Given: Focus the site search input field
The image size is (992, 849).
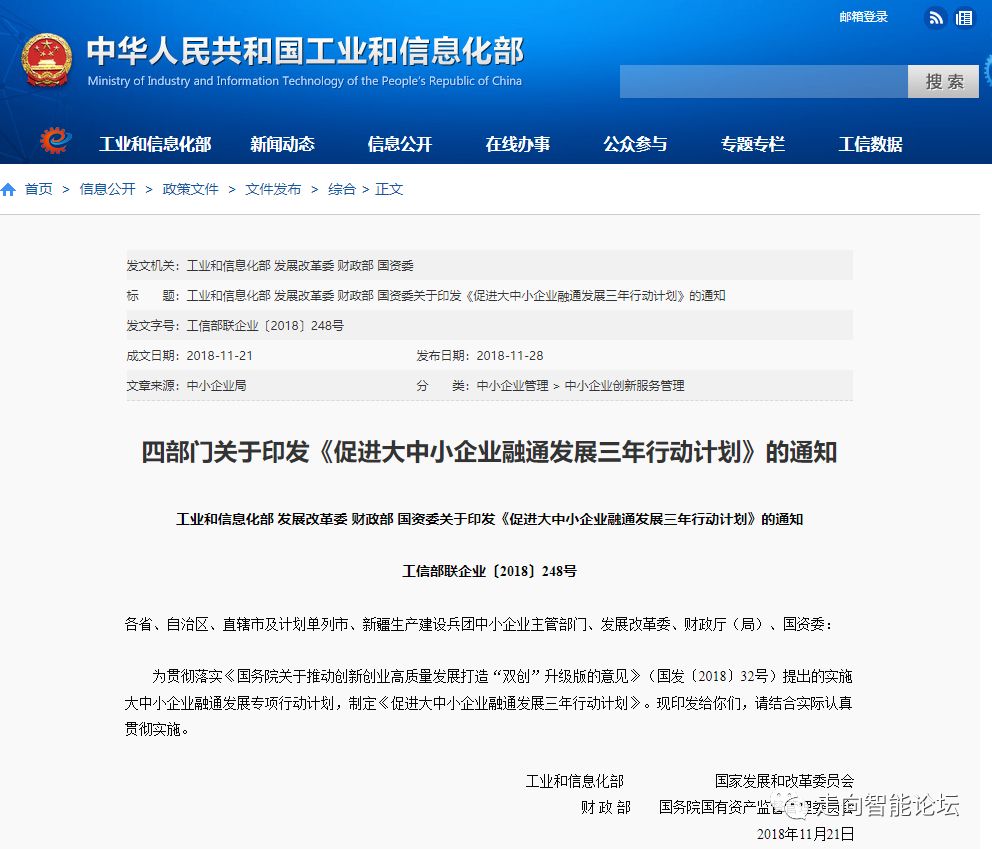Looking at the screenshot, I should click(x=764, y=82).
